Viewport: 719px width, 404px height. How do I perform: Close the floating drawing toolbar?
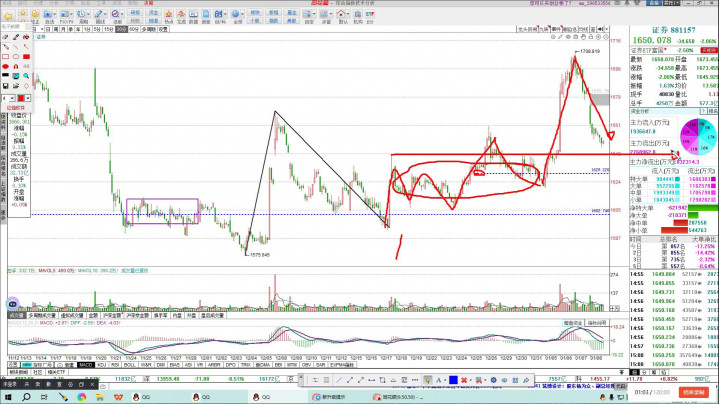[x=301, y=377]
